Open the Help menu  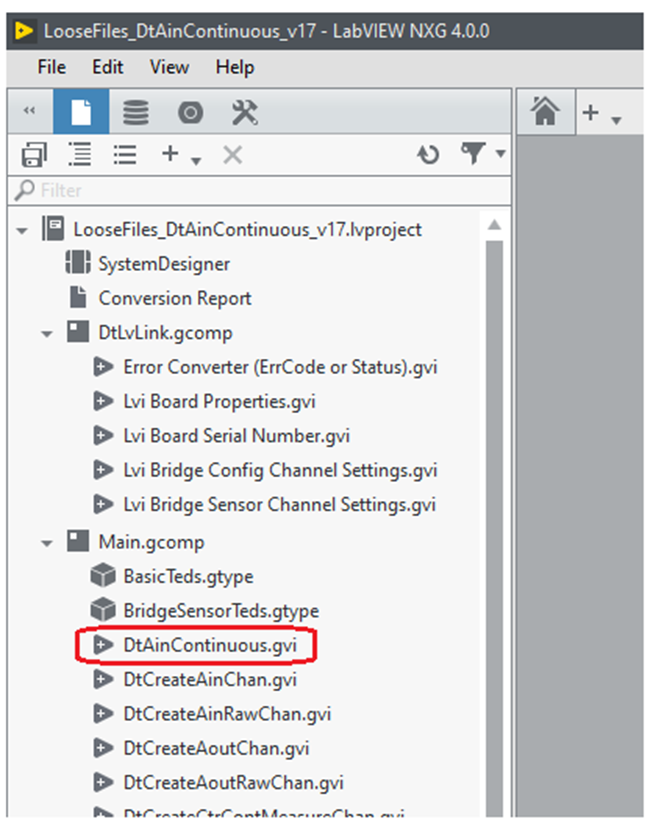click(234, 67)
